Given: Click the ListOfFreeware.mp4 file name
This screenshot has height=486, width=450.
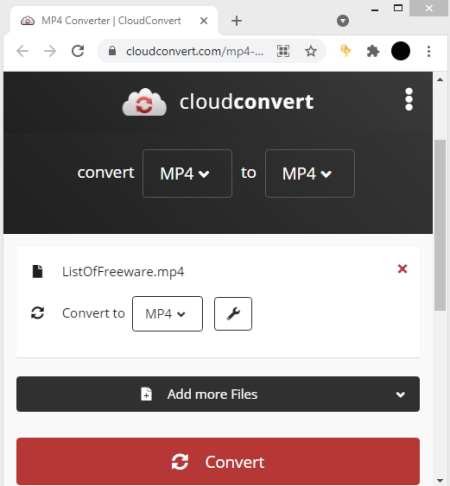Looking at the screenshot, I should [x=123, y=272].
